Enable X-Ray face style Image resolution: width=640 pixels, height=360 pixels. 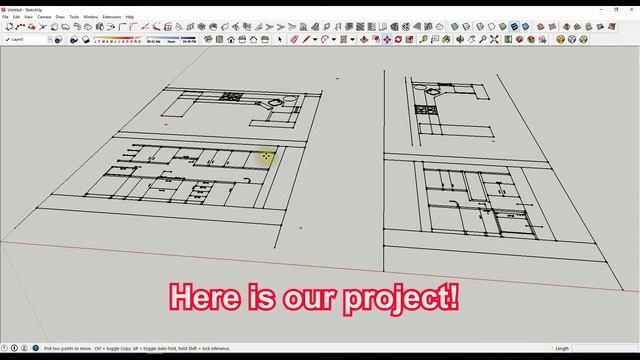(455, 27)
